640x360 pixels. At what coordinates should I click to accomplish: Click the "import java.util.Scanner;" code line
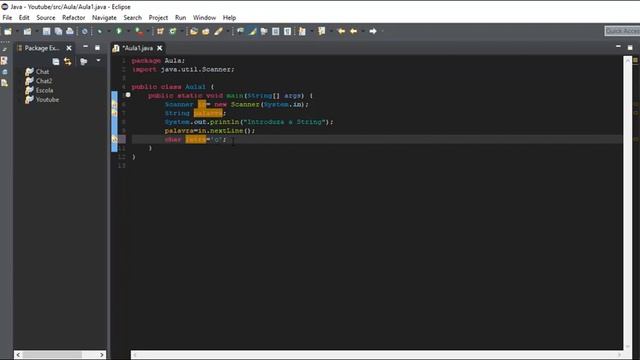[183, 69]
